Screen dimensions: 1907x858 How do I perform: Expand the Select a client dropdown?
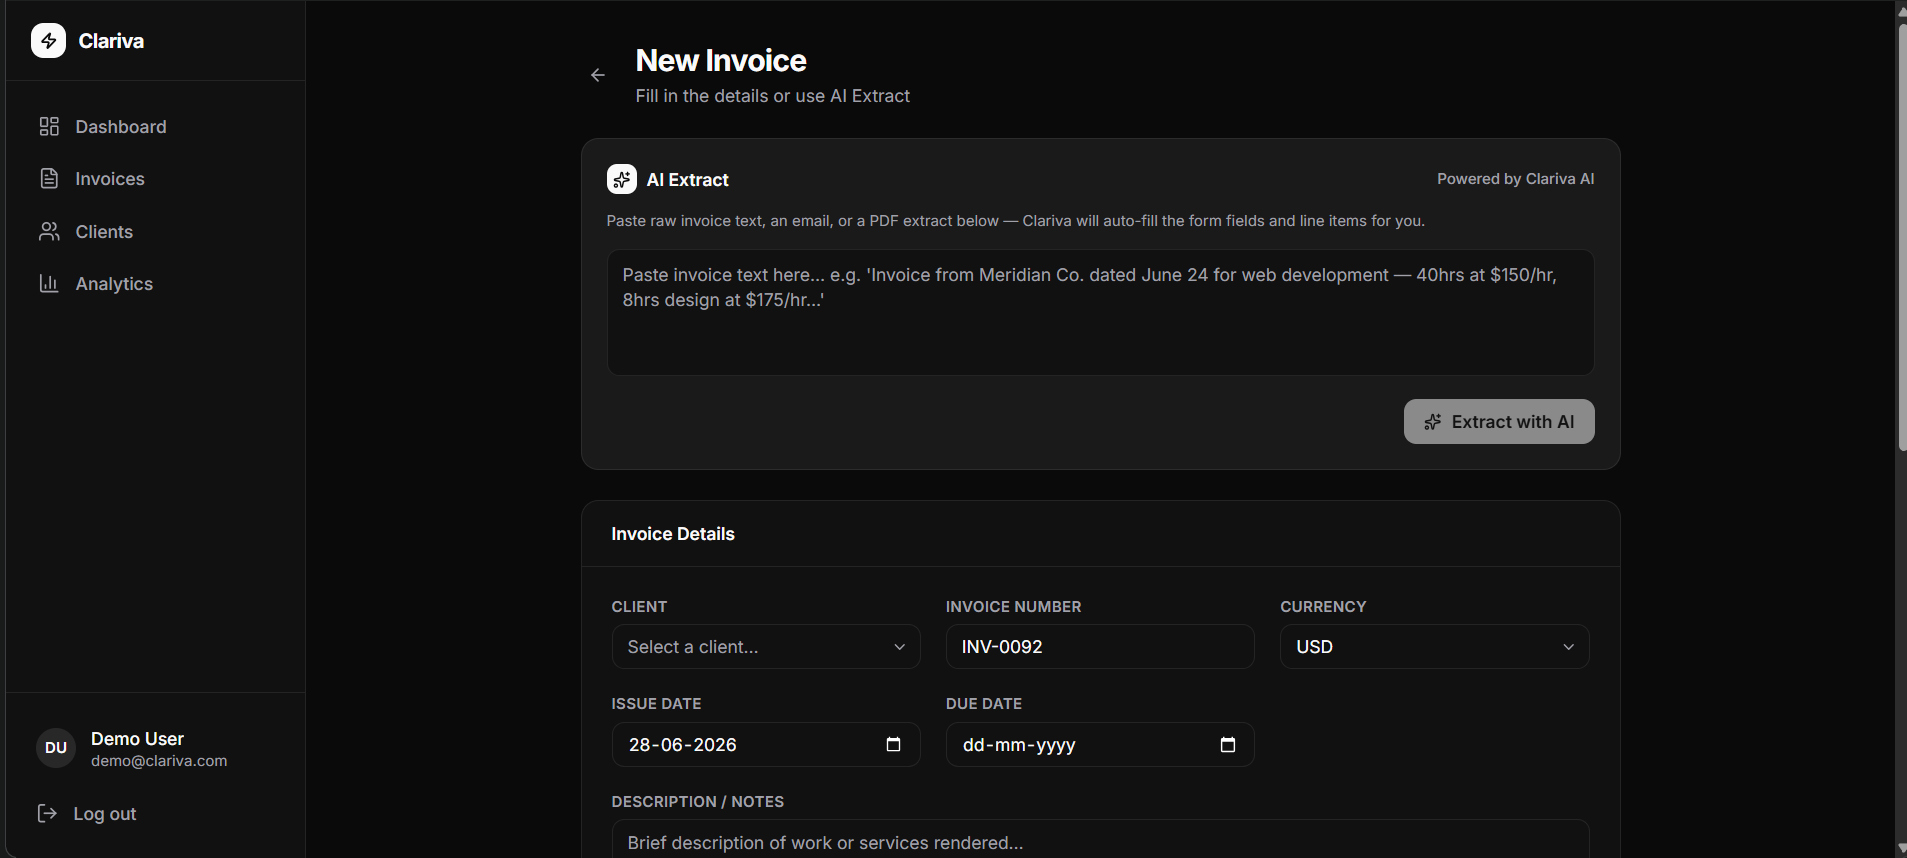766,647
